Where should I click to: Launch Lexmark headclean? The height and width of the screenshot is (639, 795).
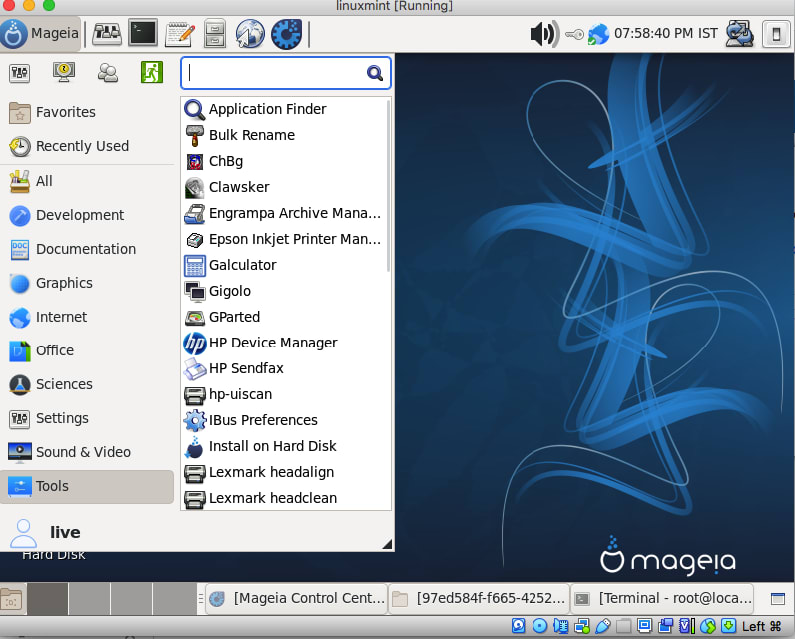[284, 498]
